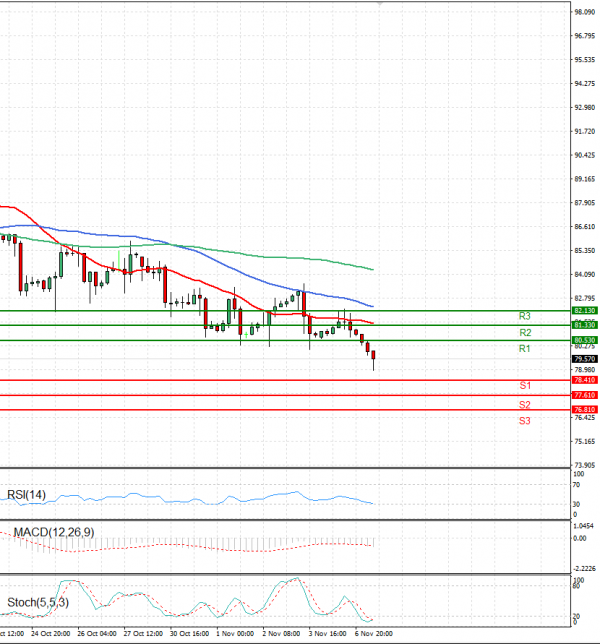Viewport: 600px width, 644px height.
Task: Click the R1 resistance label
Action: (x=524, y=349)
